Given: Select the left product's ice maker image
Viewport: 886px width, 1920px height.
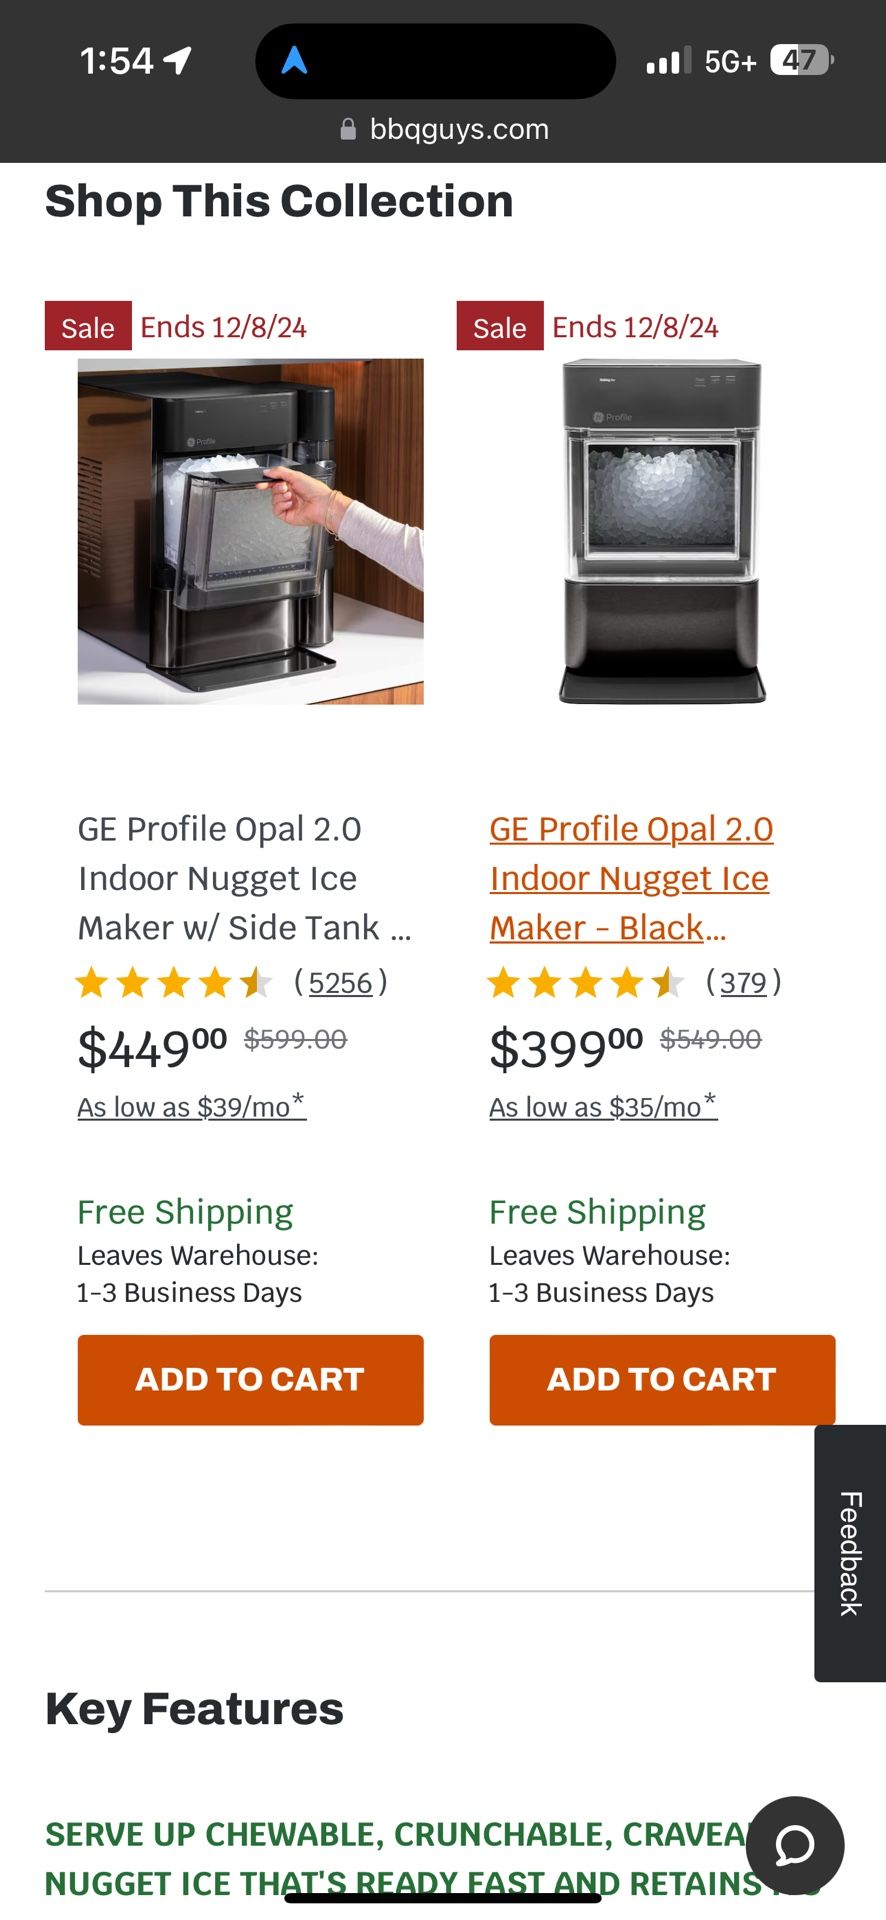Looking at the screenshot, I should 250,530.
